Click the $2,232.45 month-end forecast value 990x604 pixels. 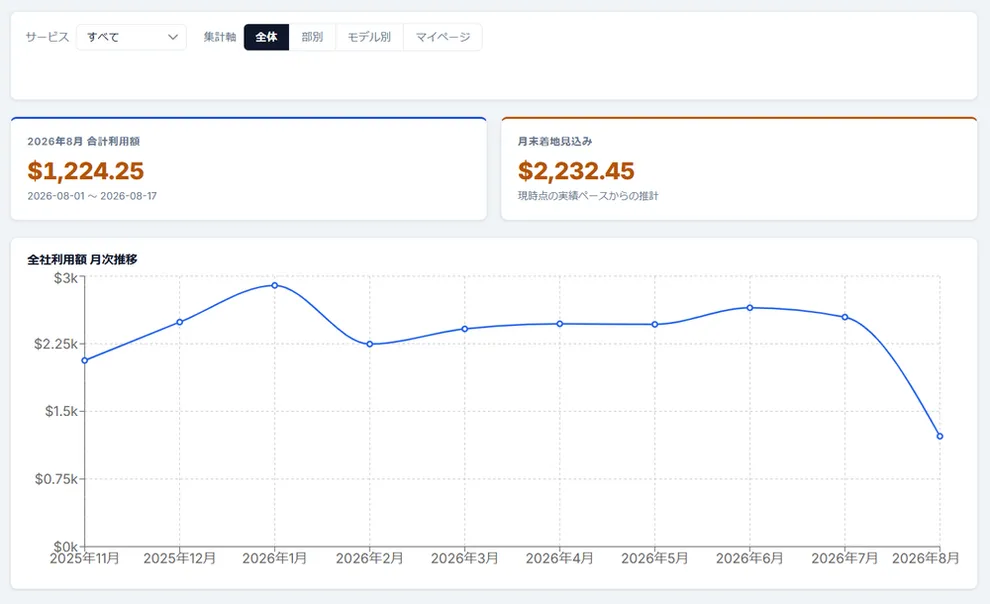576,171
